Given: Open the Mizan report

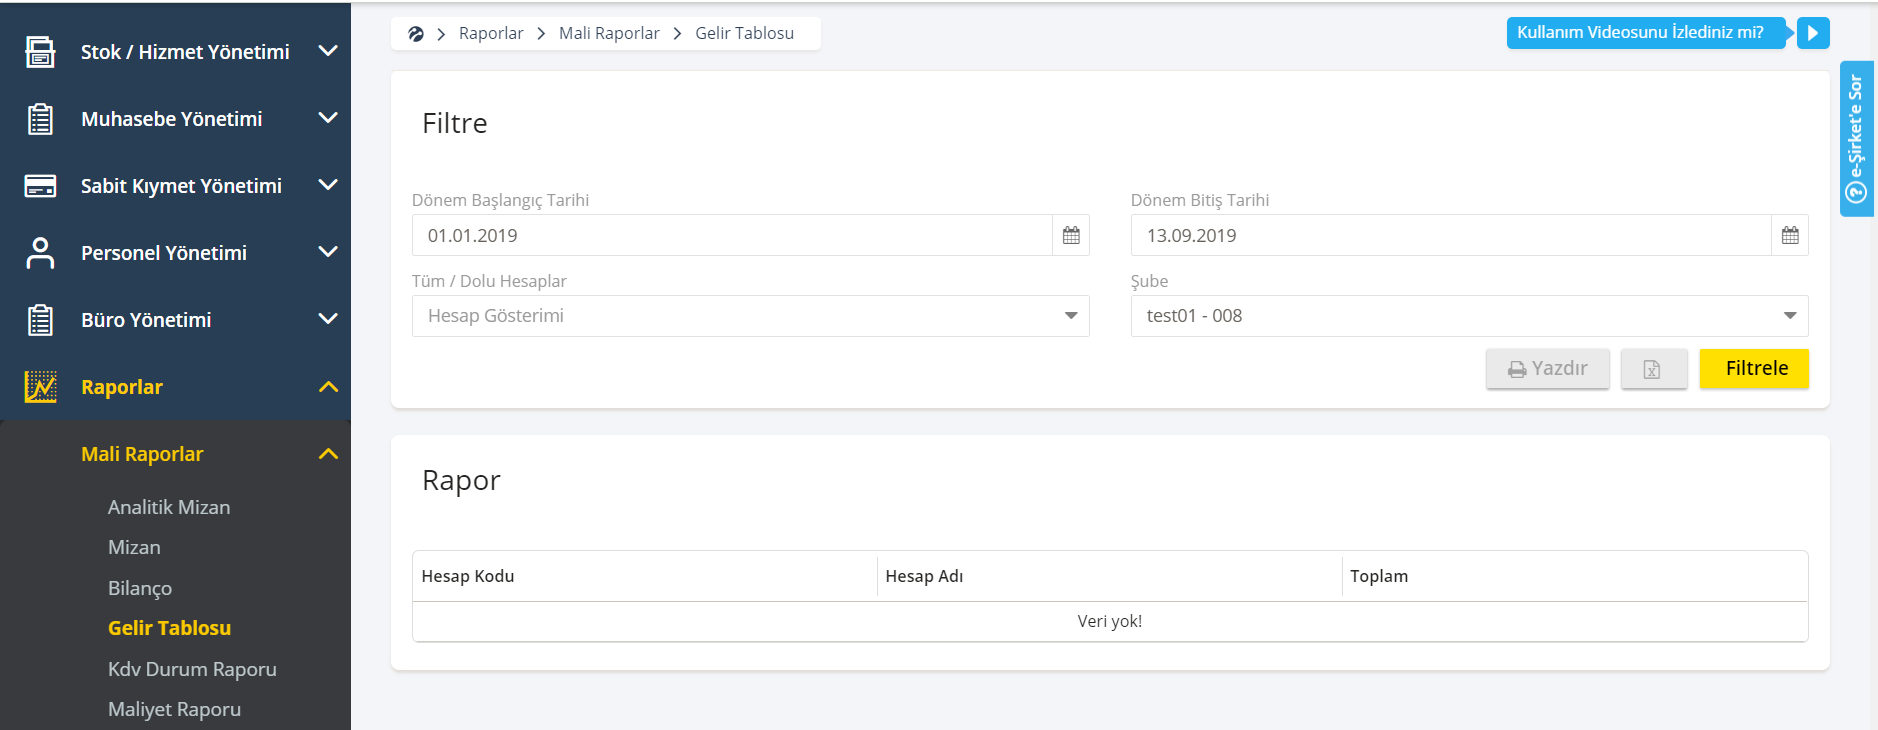Looking at the screenshot, I should (134, 547).
